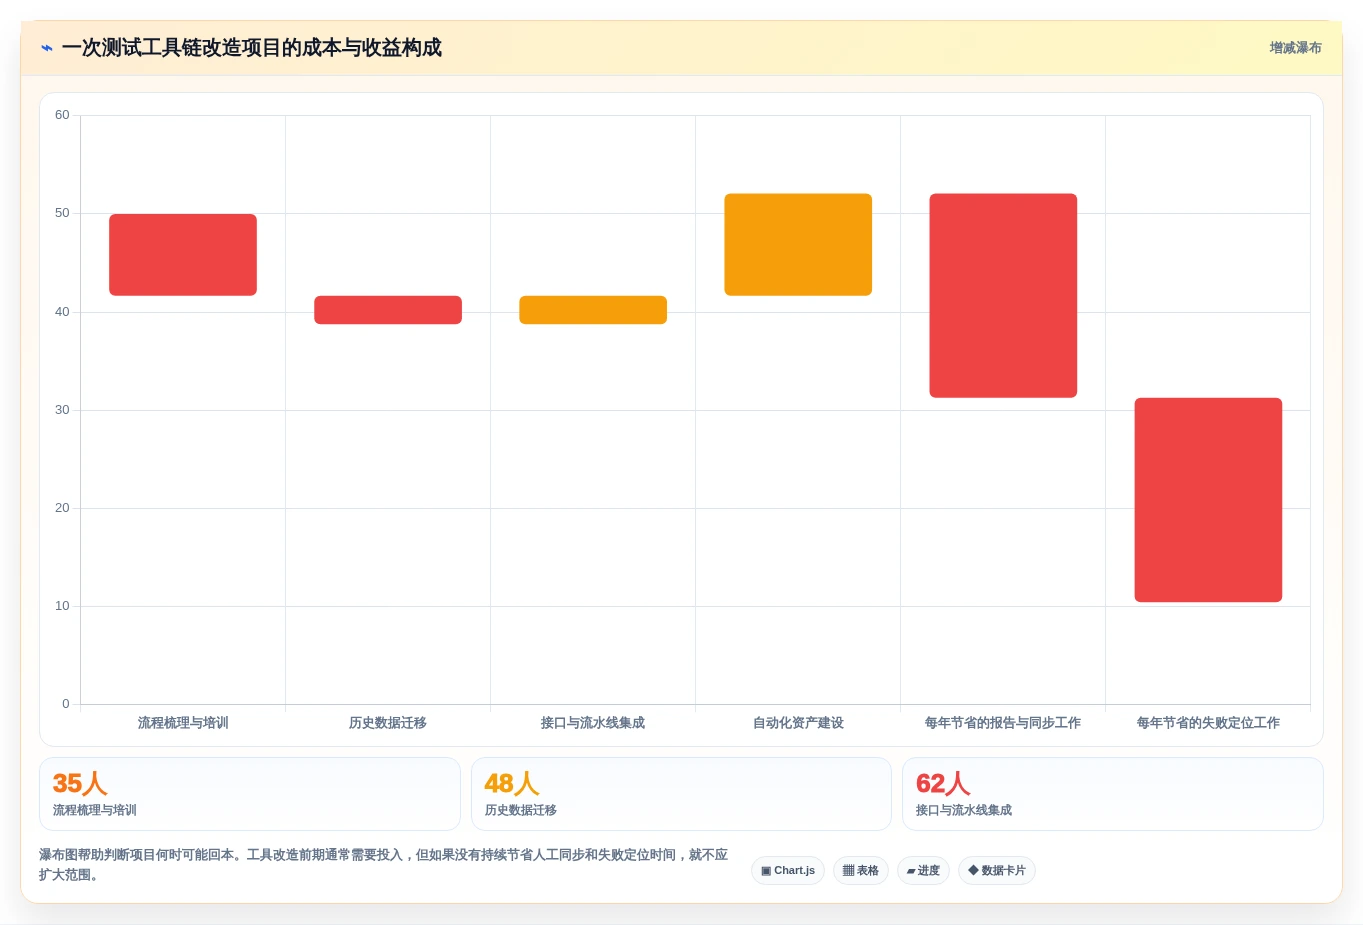The image size is (1363, 925).
Task: Click y-axis value 60
Action: click(62, 115)
